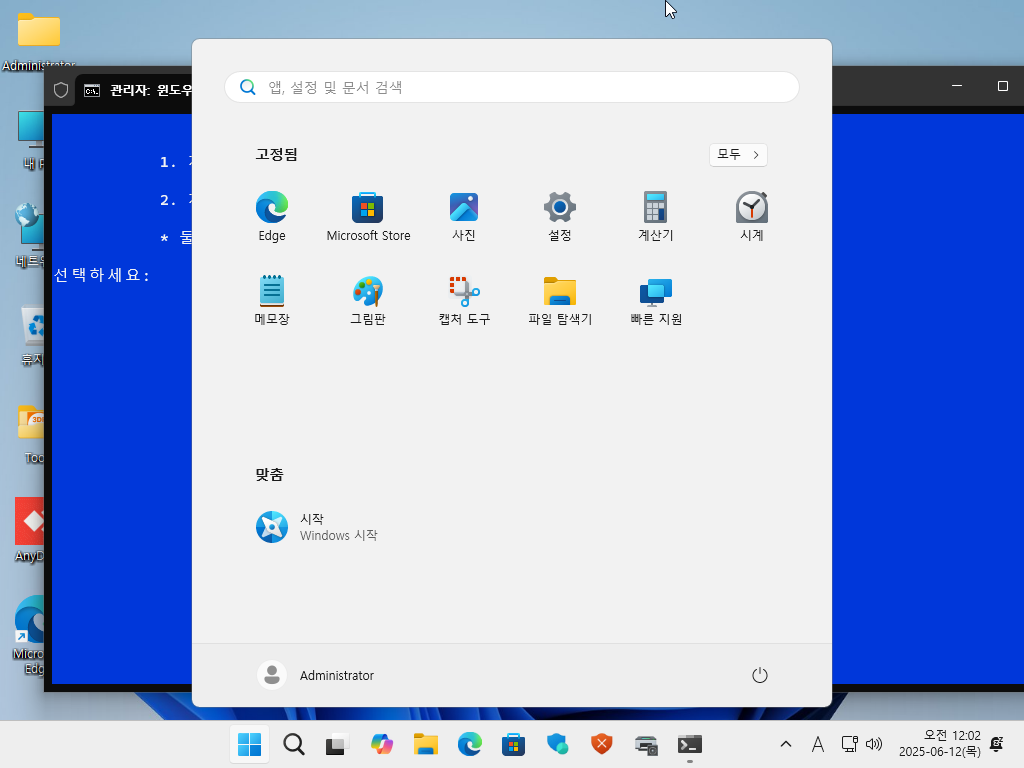Launch 계산기 (Calculator) app
The height and width of the screenshot is (768, 1024).
point(655,217)
